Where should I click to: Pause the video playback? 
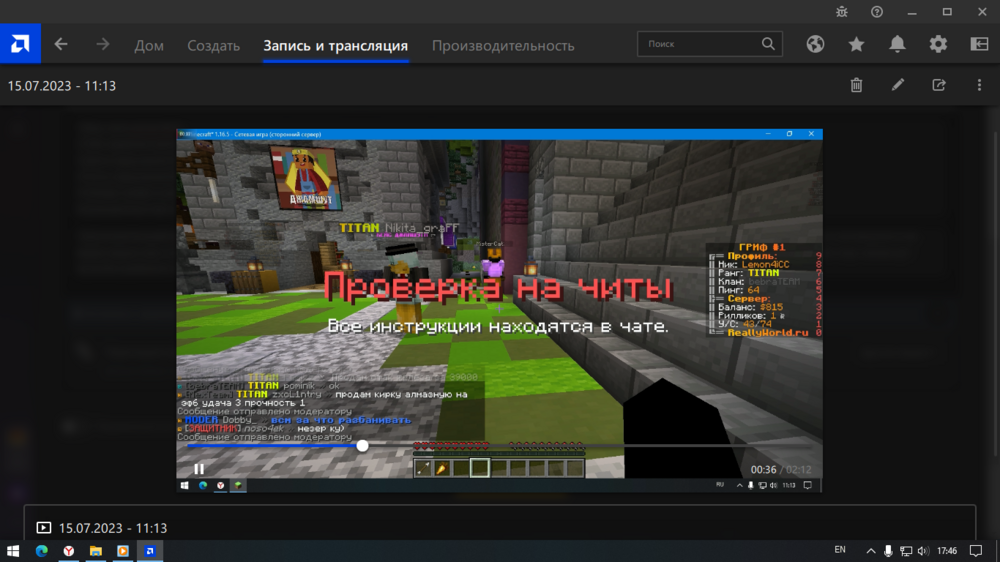pyautogui.click(x=199, y=469)
